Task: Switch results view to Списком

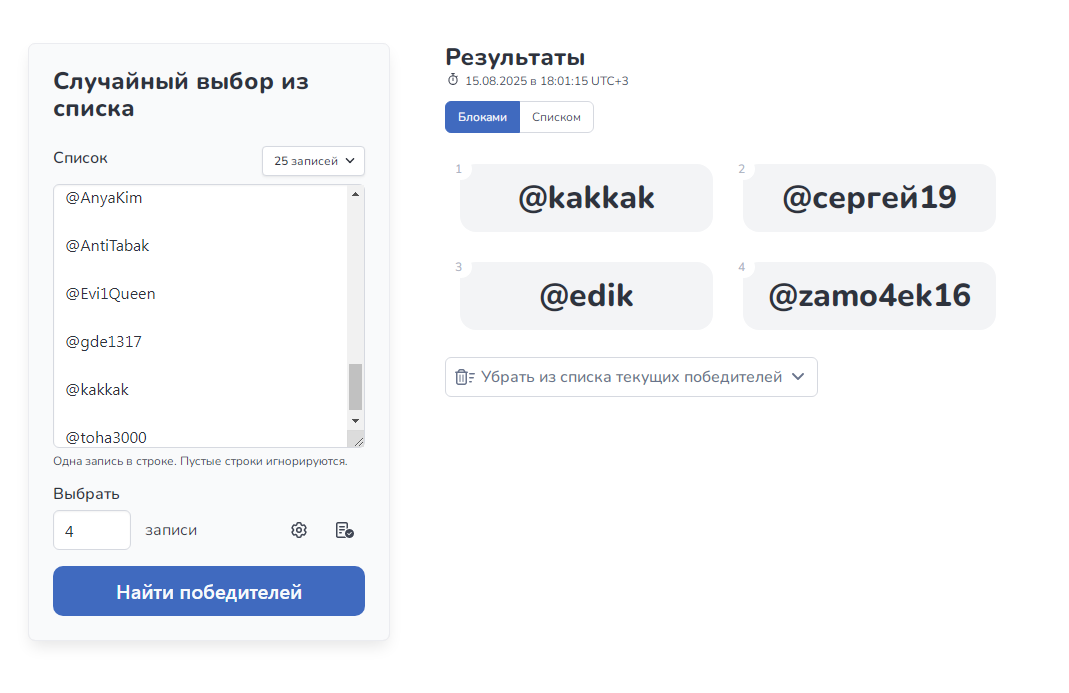Action: point(556,117)
